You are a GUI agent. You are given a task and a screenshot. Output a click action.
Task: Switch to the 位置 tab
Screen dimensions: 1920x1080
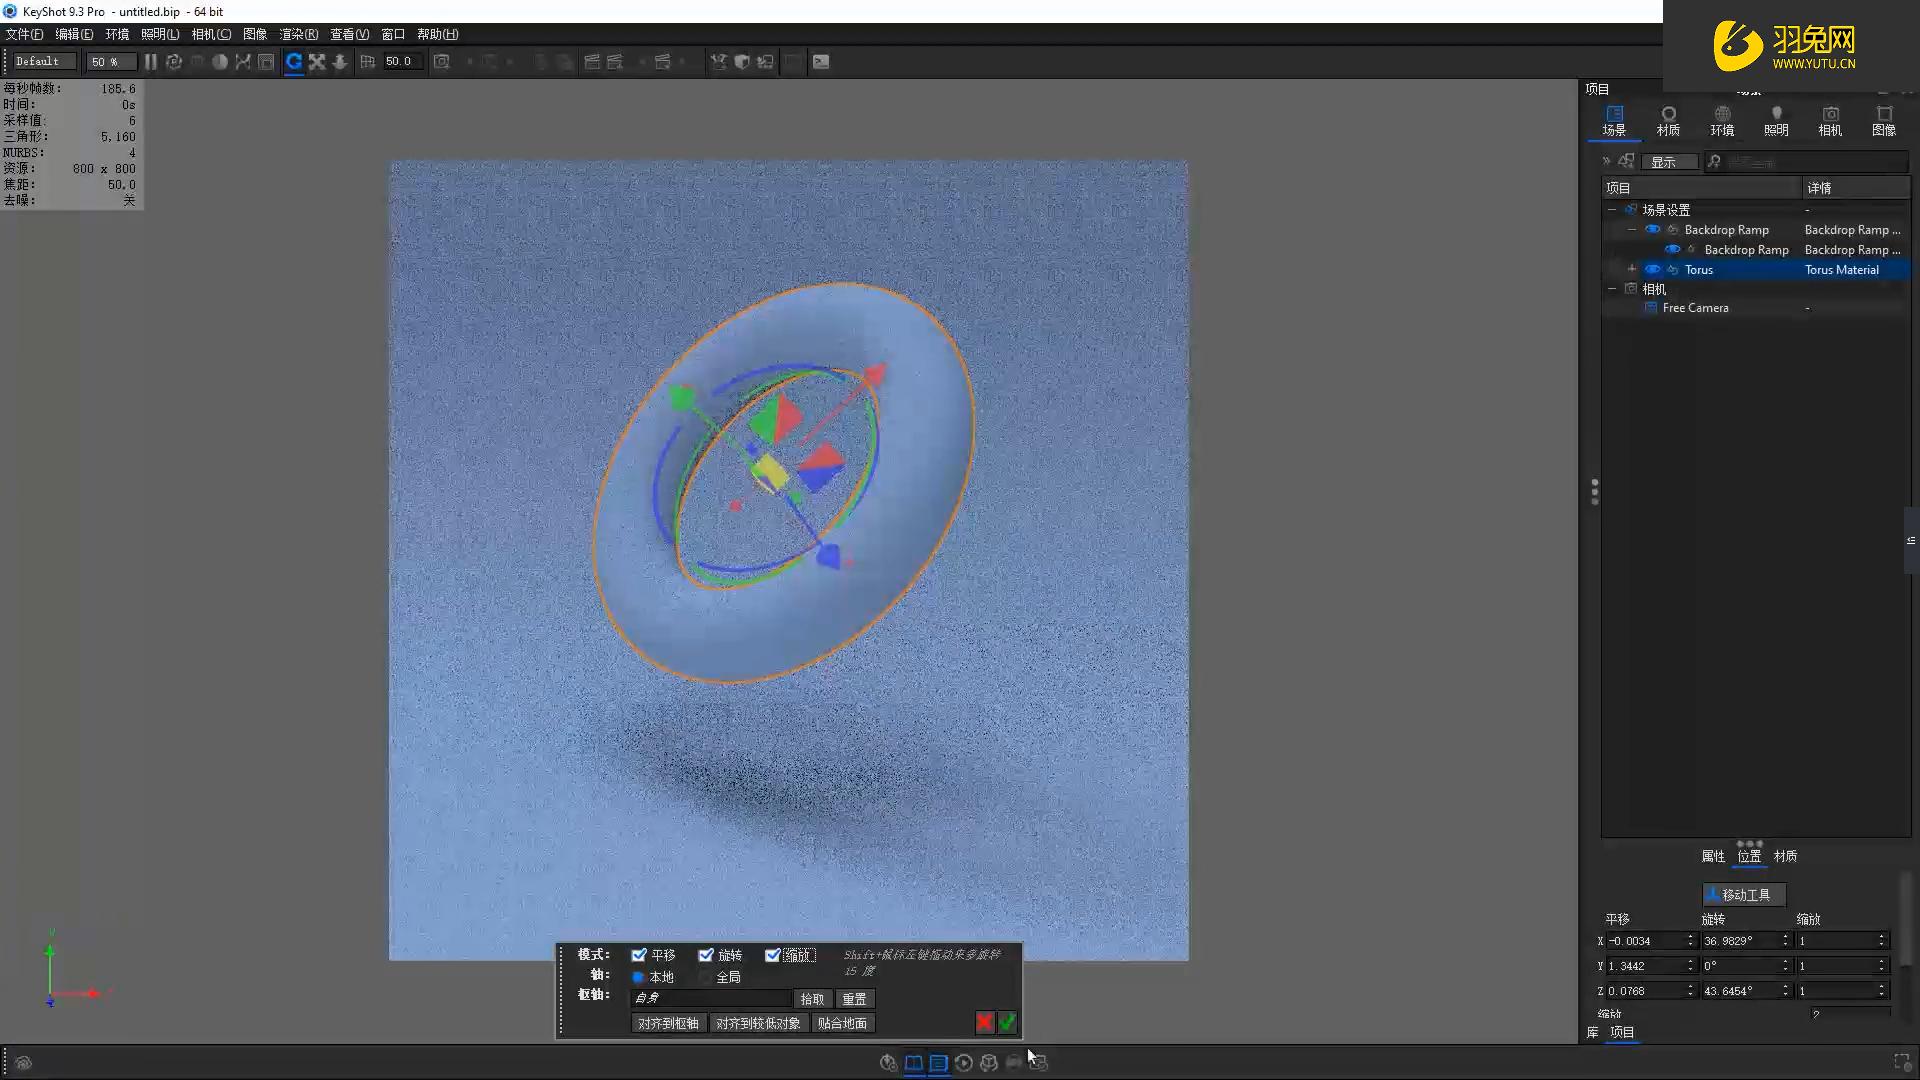coord(1748,856)
